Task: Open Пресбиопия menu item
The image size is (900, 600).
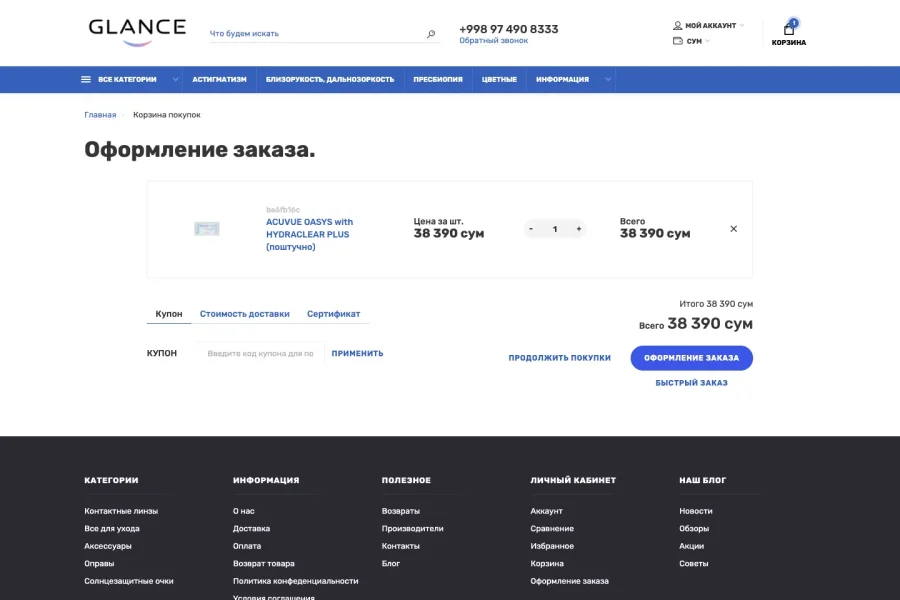Action: coord(438,79)
